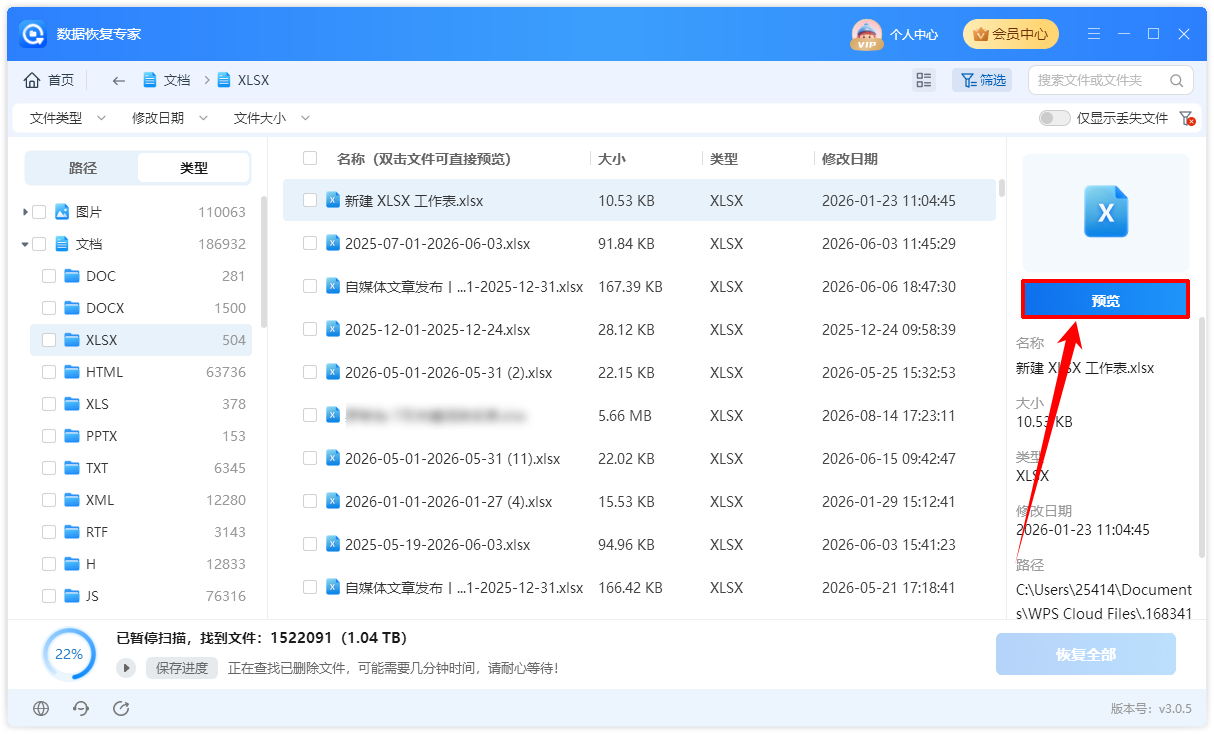The height and width of the screenshot is (734, 1214).
Task: Sort by 大小 column header
Action: click(612, 159)
